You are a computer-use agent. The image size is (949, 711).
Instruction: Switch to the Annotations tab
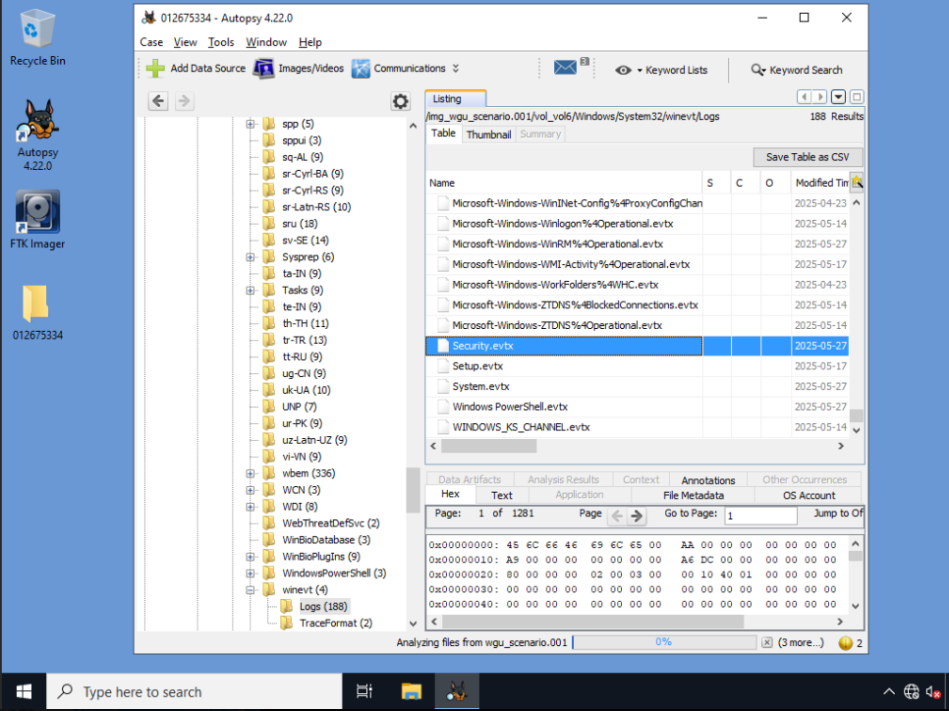(708, 480)
